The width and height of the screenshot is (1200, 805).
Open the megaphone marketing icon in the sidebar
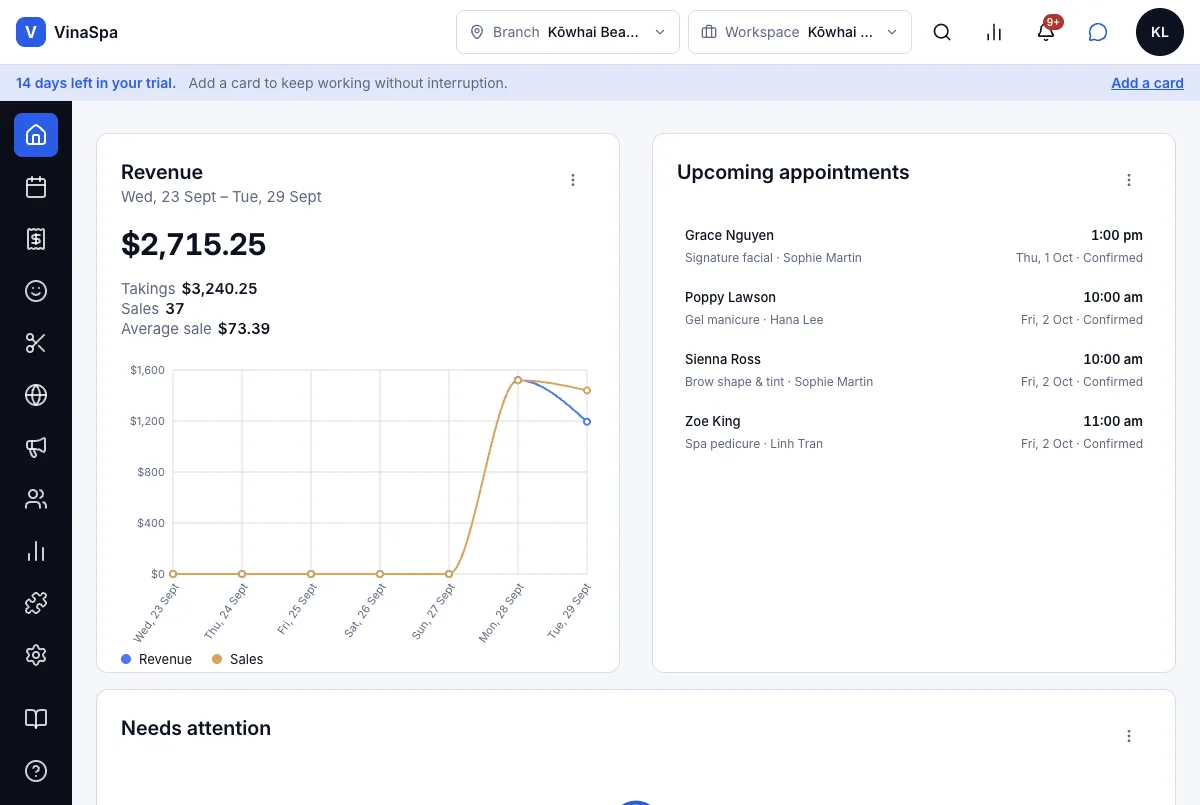pyautogui.click(x=36, y=447)
